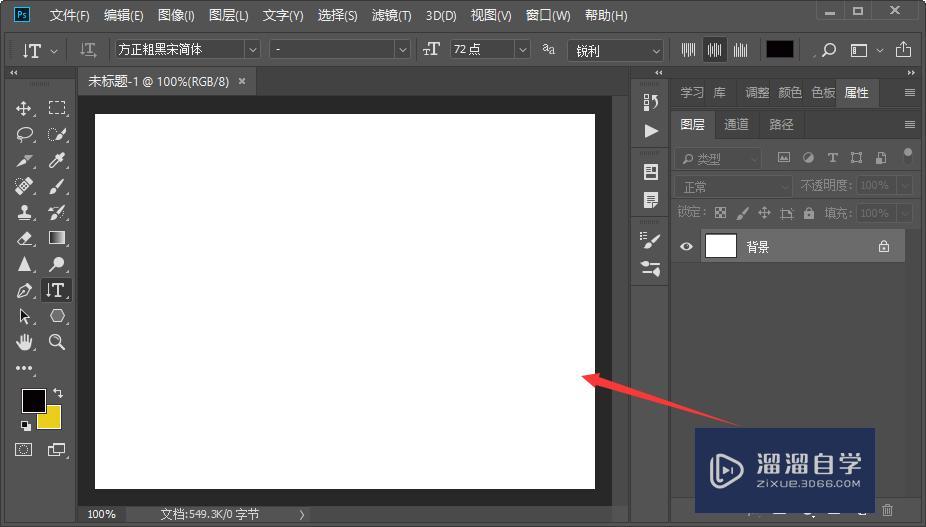Hide the 背景 layer visibility eye
The image size is (926, 527).
coord(686,246)
